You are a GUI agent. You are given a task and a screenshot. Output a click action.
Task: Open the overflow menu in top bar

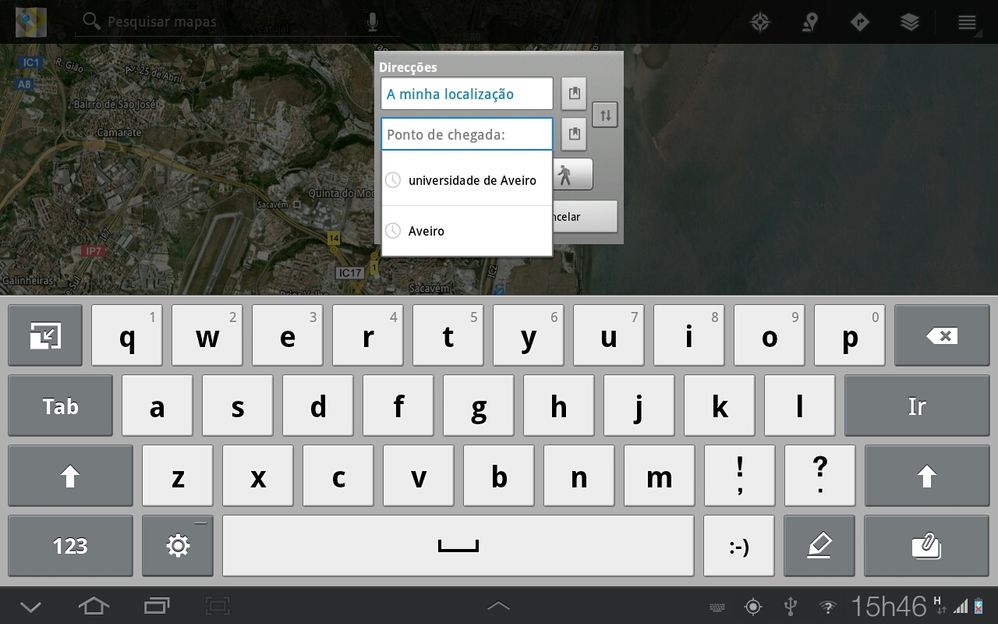[x=966, y=22]
